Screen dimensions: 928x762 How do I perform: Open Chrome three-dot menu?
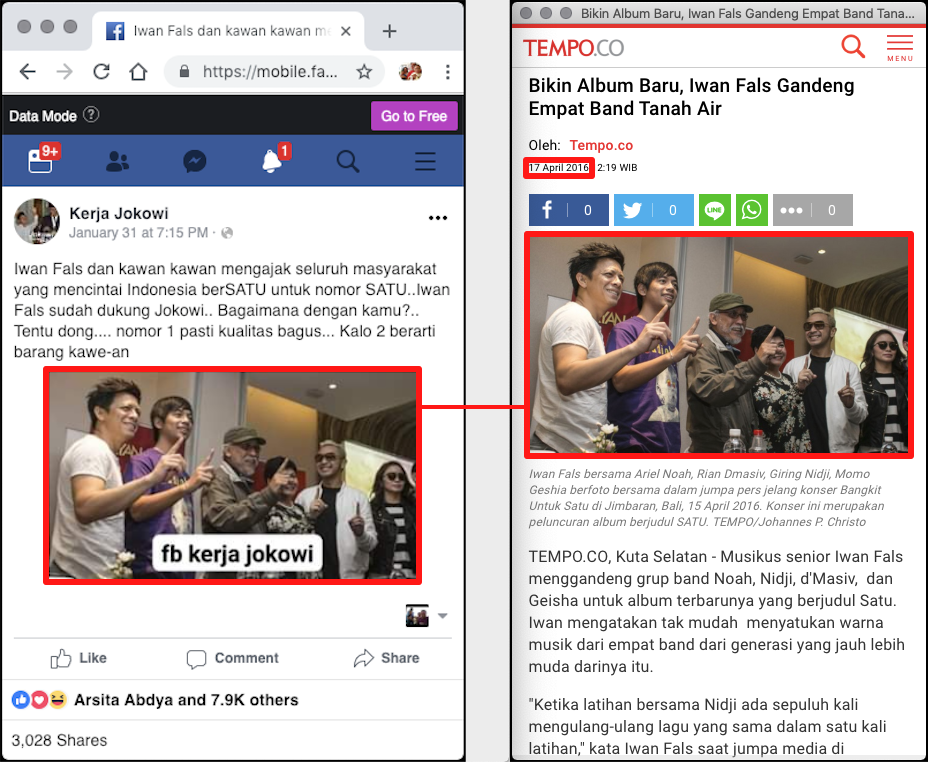point(447,72)
